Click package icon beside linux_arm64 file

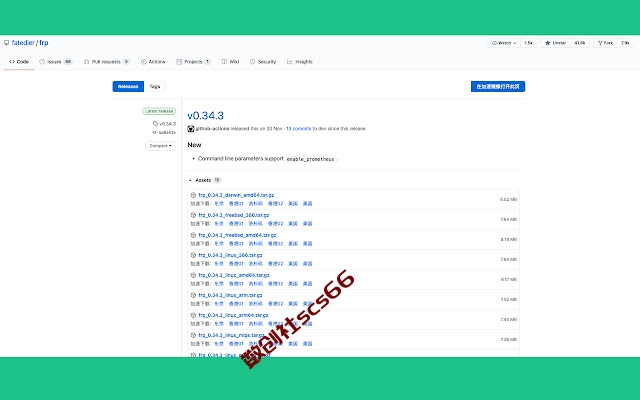point(193,315)
